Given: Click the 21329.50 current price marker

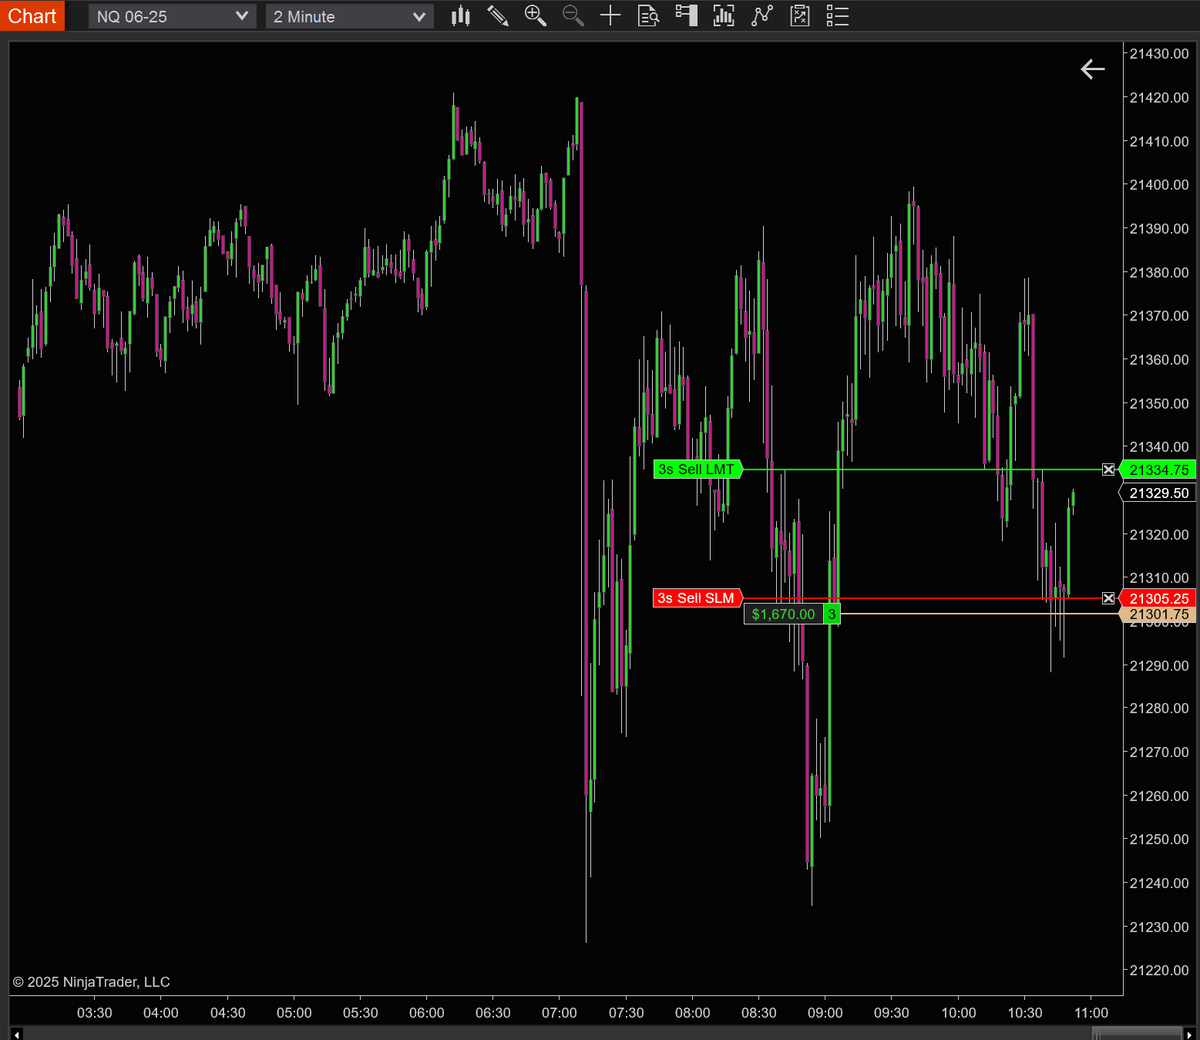Looking at the screenshot, I should 1158,493.
